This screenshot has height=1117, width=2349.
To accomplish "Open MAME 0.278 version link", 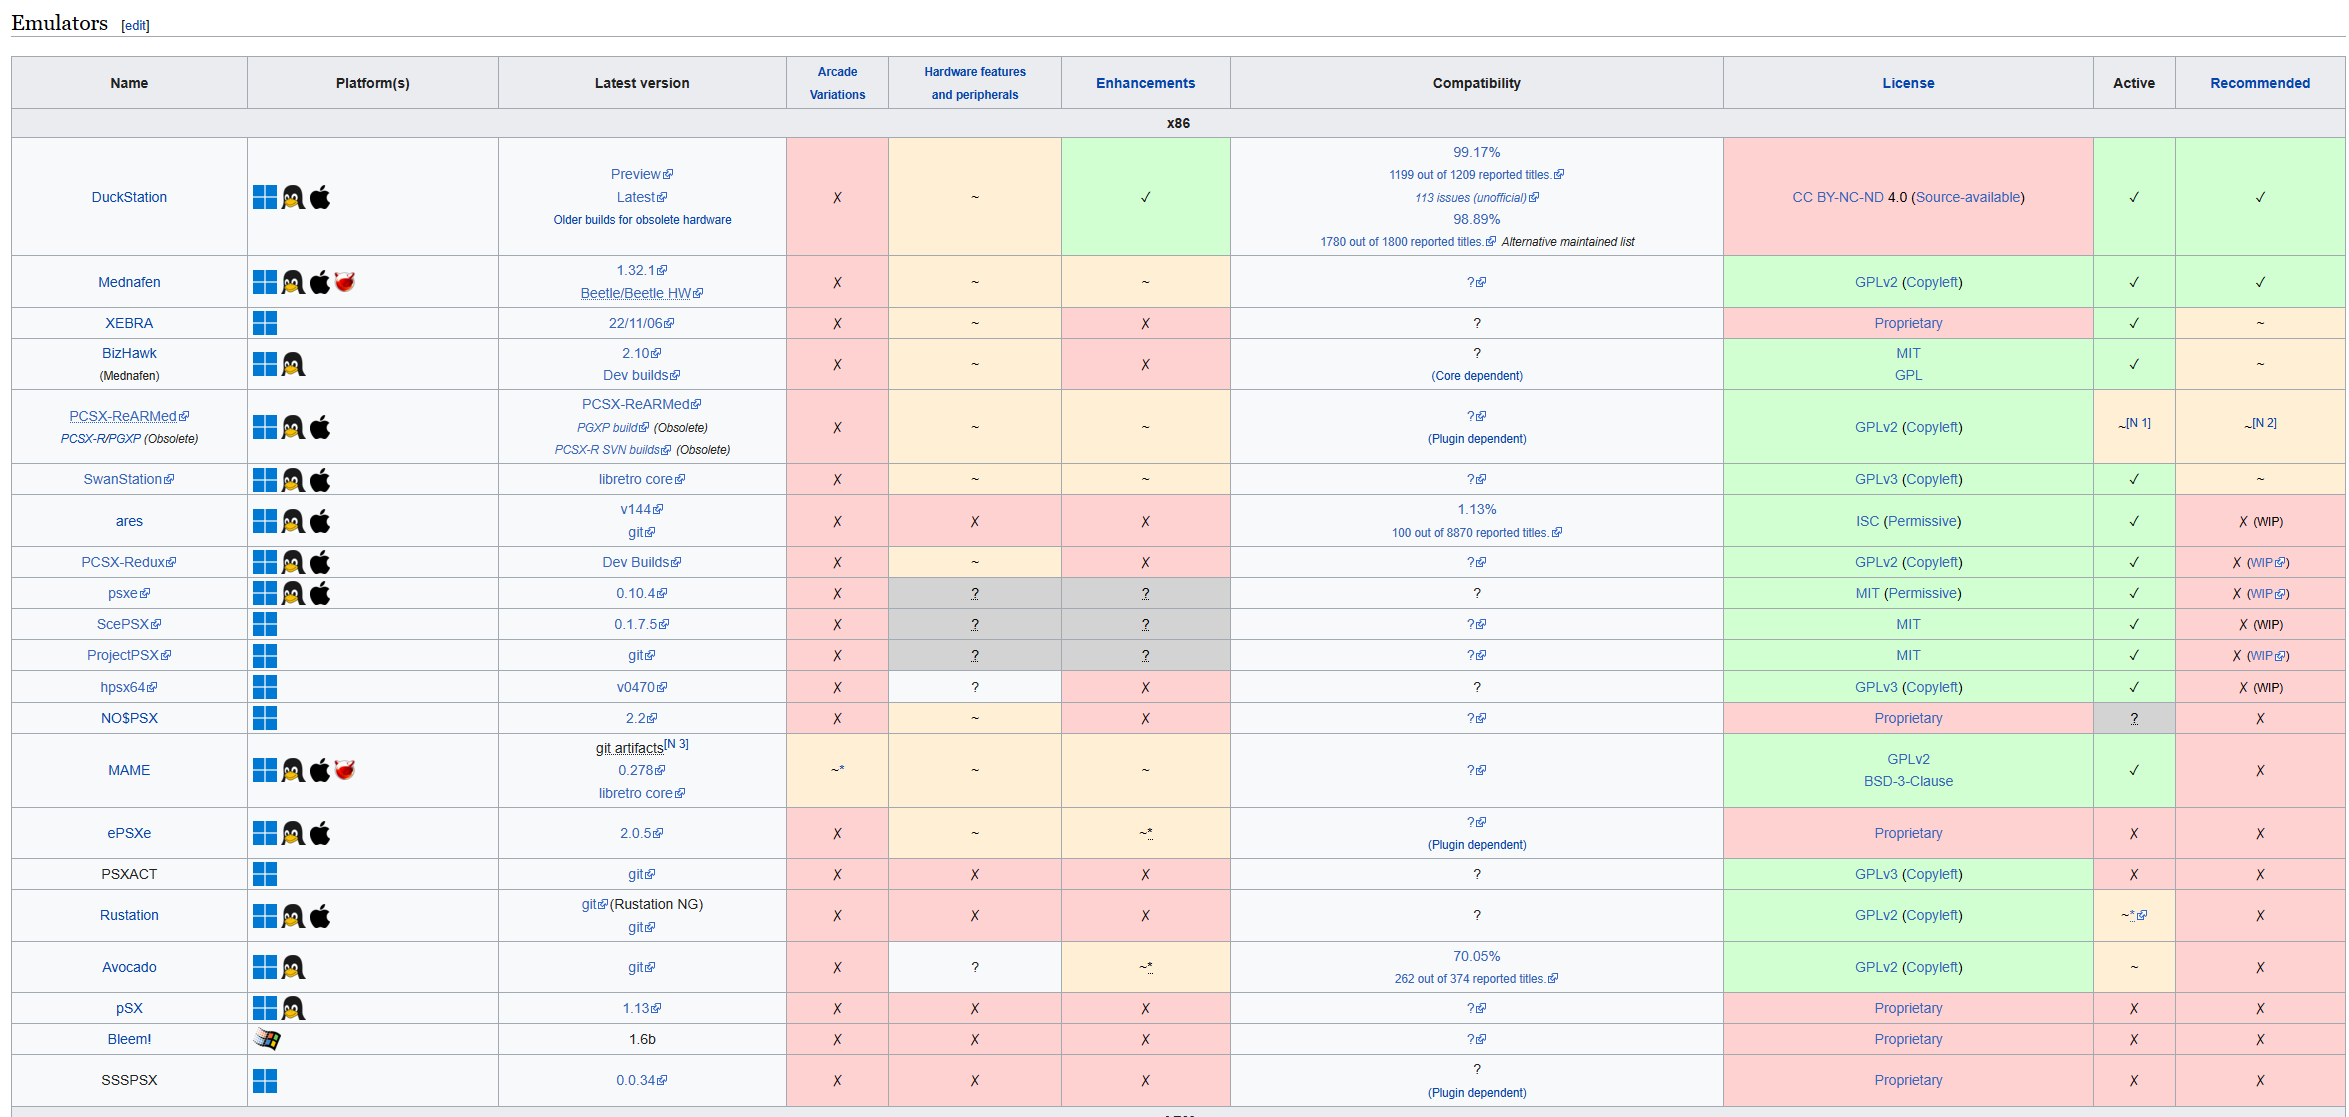I will tap(642, 770).
